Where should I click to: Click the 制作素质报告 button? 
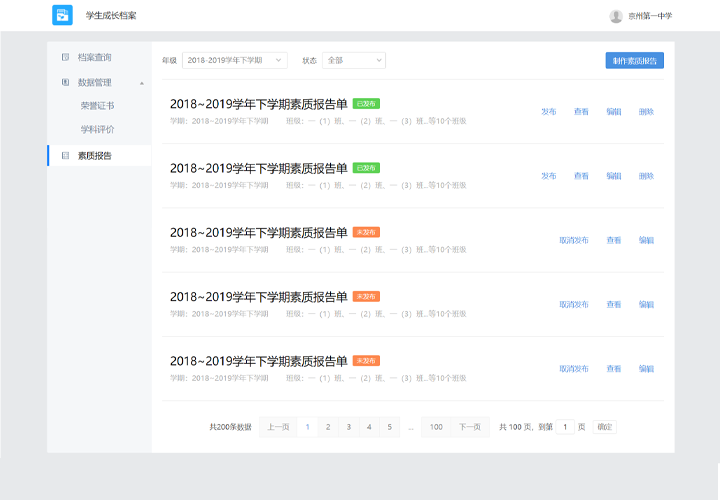[x=634, y=60]
